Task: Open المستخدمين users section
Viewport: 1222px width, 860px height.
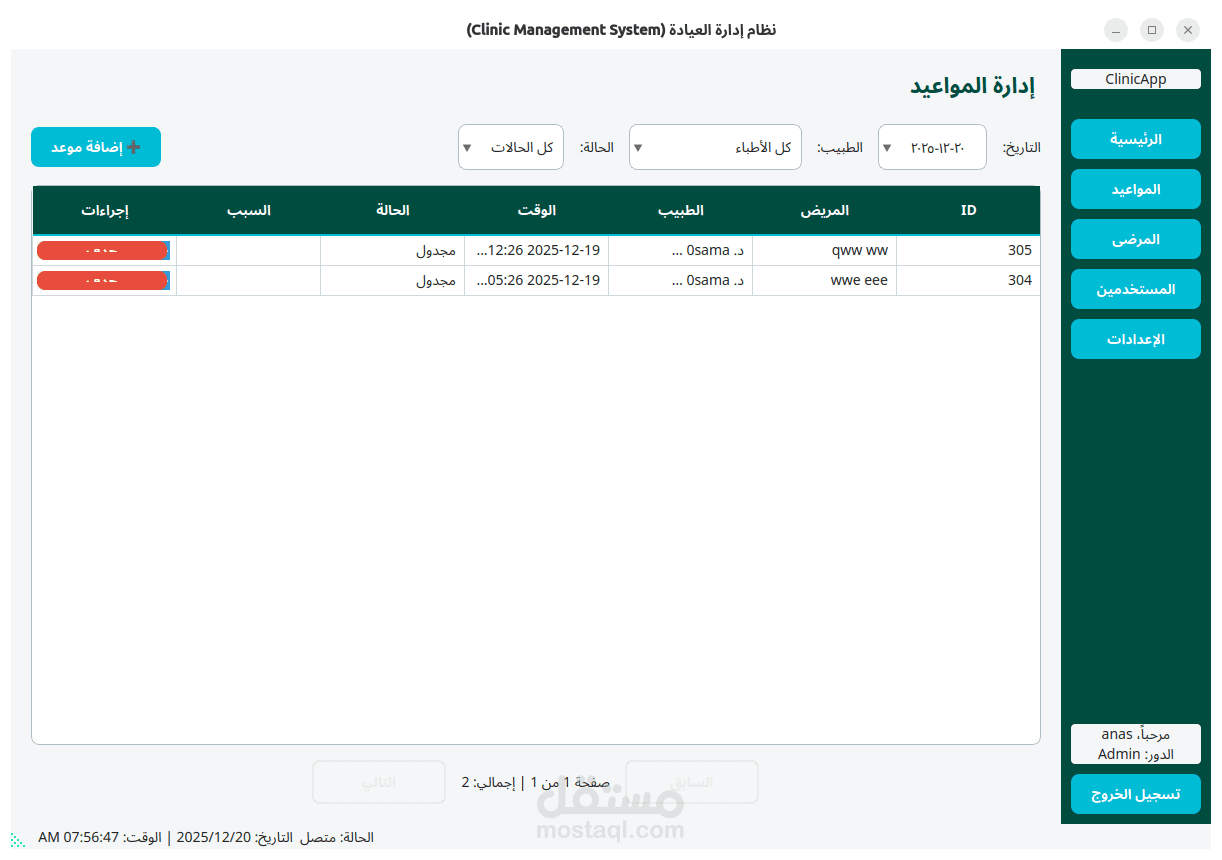Action: coord(1135,289)
